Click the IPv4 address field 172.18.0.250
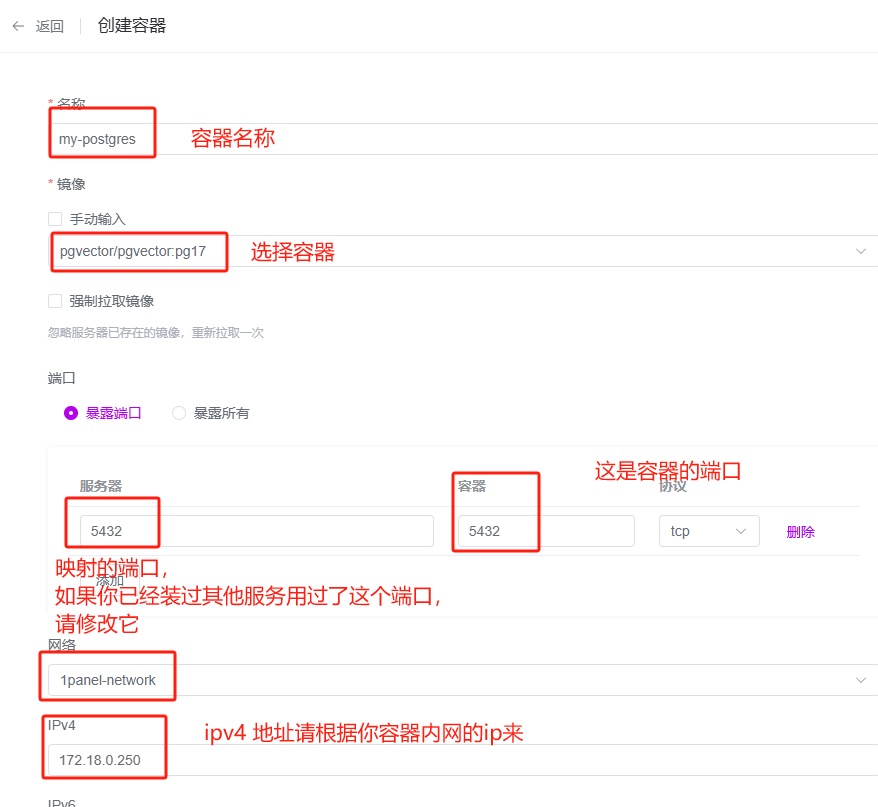This screenshot has width=878, height=807. (x=463, y=760)
